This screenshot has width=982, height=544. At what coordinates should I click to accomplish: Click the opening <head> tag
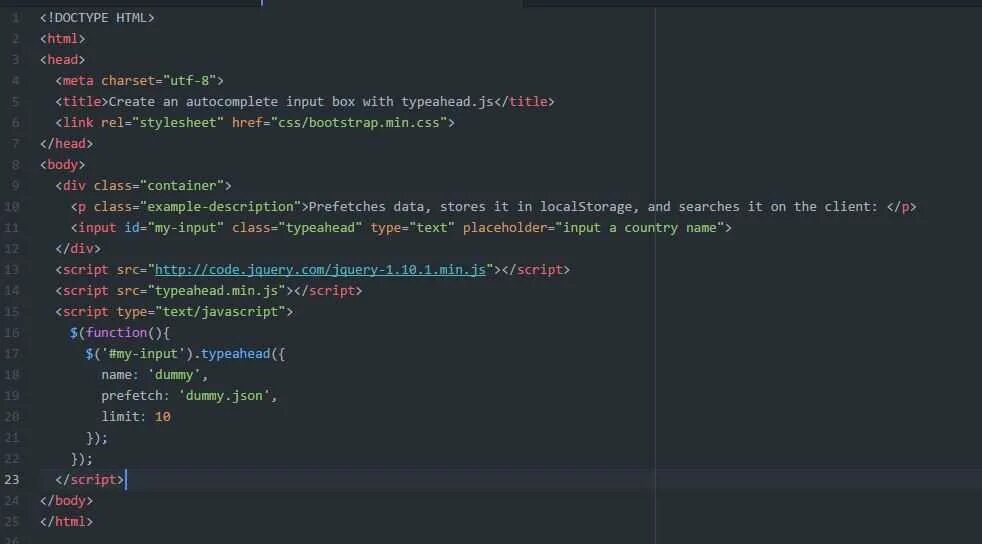pos(63,59)
